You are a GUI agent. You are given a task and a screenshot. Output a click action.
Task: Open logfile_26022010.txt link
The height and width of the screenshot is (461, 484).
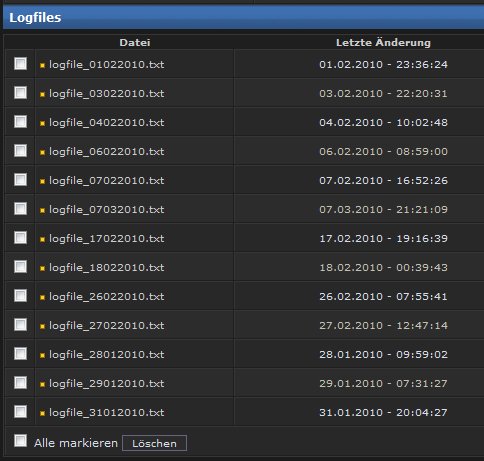click(x=107, y=296)
